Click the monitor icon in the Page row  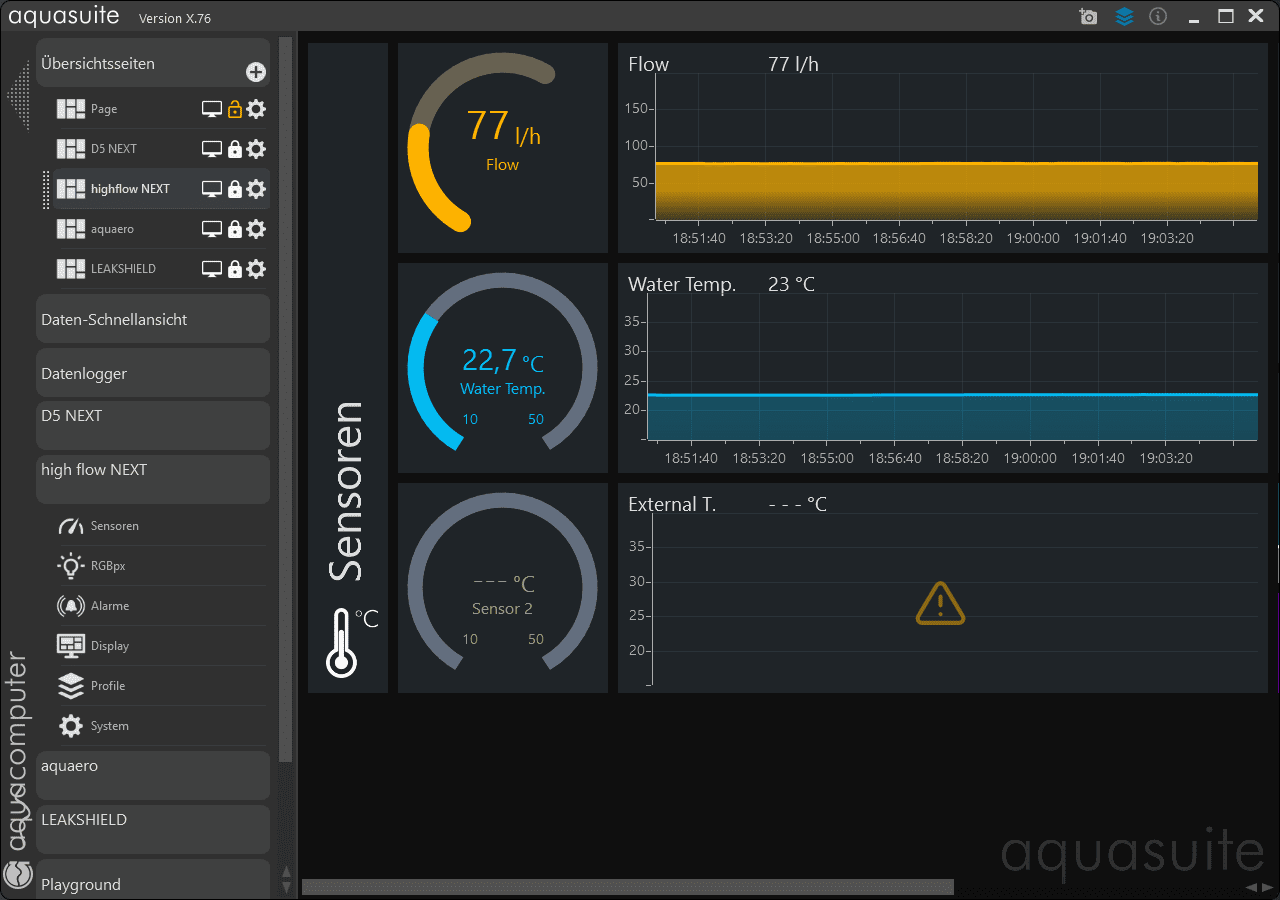pyautogui.click(x=211, y=109)
